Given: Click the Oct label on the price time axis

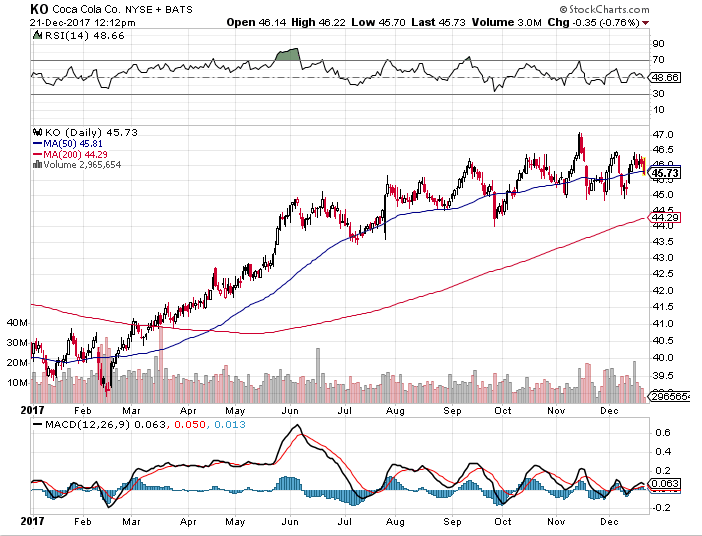Looking at the screenshot, I should click(x=503, y=409).
